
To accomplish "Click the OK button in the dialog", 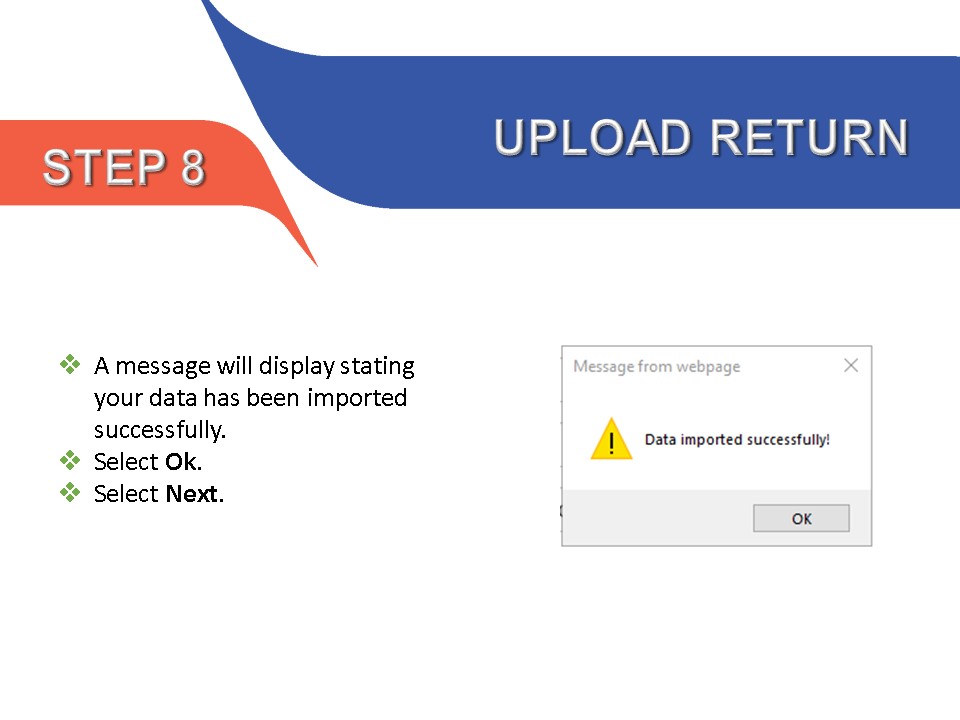I will 801,518.
